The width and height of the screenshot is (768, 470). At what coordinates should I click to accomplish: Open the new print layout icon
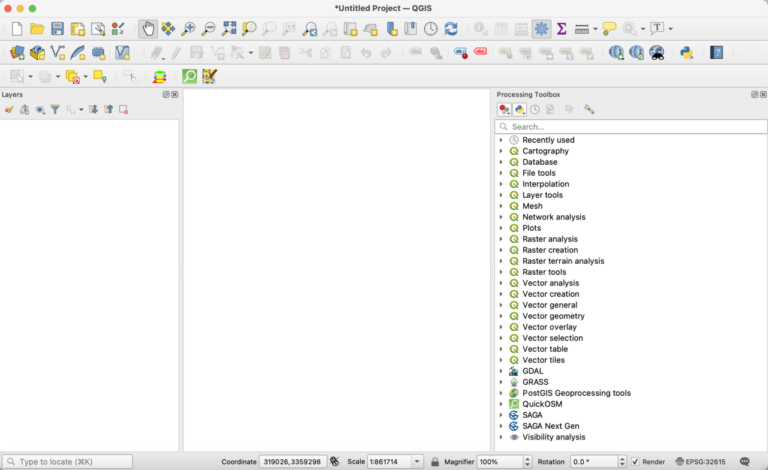(78, 29)
